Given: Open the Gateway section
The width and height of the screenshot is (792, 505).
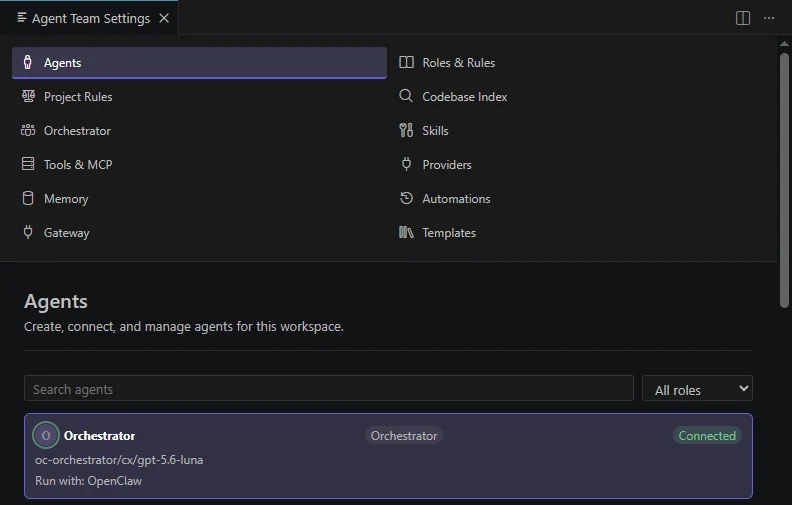Looking at the screenshot, I should click(x=199, y=232).
